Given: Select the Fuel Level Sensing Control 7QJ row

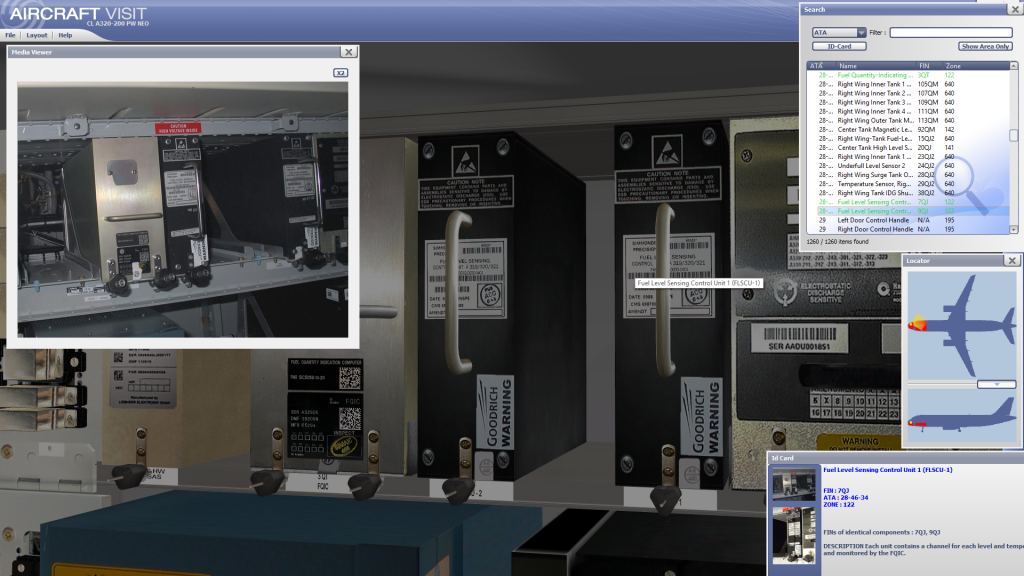Looking at the screenshot, I should click(908, 202).
